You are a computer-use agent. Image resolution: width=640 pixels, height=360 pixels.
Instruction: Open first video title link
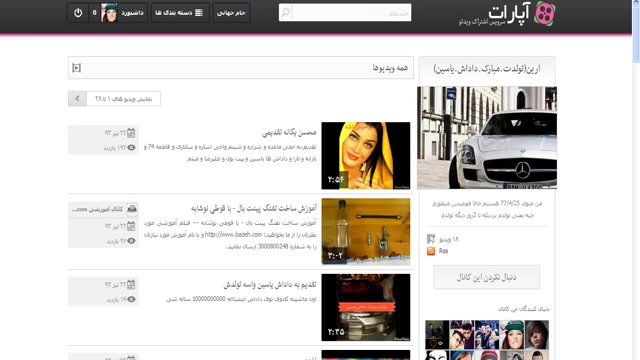289,133
